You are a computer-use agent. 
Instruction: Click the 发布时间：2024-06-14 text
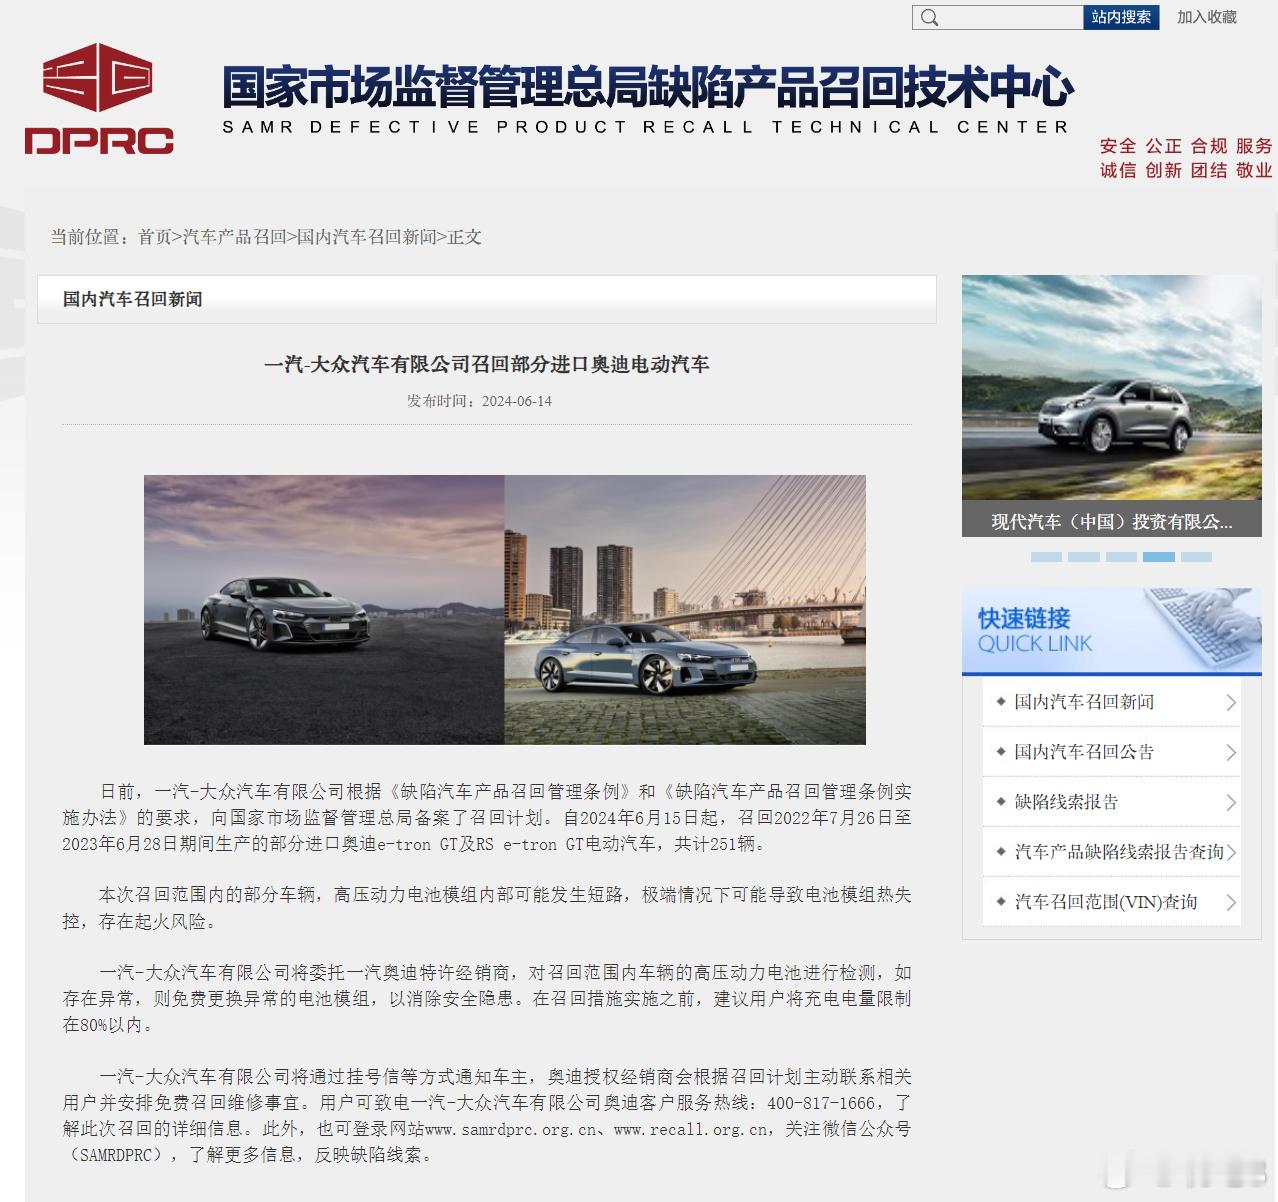479,401
